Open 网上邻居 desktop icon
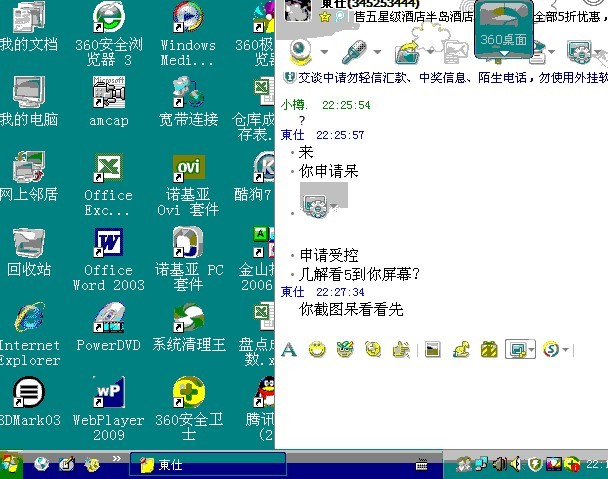 click(x=28, y=176)
